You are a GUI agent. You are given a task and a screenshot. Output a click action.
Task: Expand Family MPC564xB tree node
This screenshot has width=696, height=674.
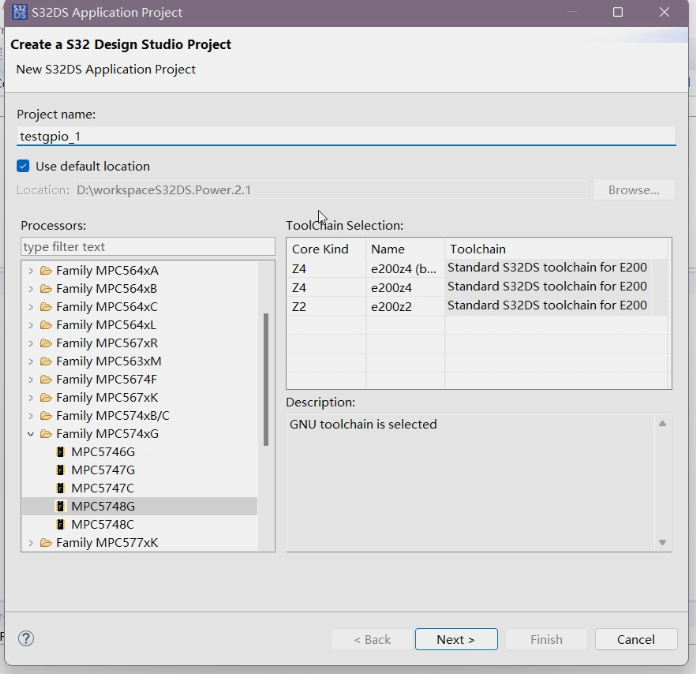point(30,289)
